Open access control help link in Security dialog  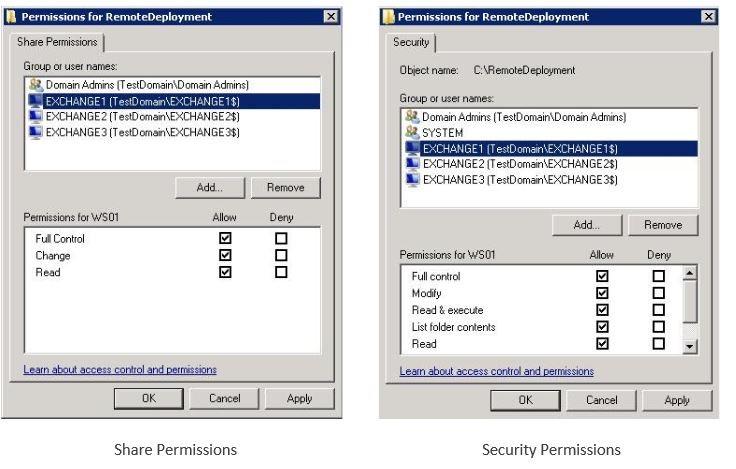click(496, 371)
